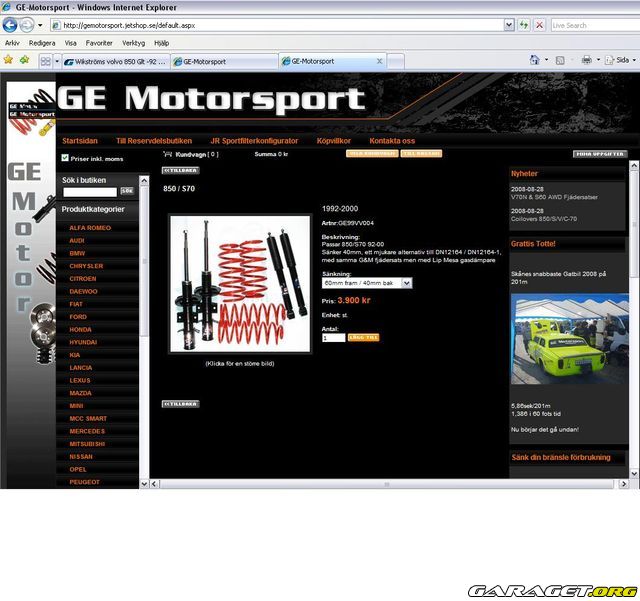
Task: Click the stop loading X icon
Action: (x=540, y=25)
